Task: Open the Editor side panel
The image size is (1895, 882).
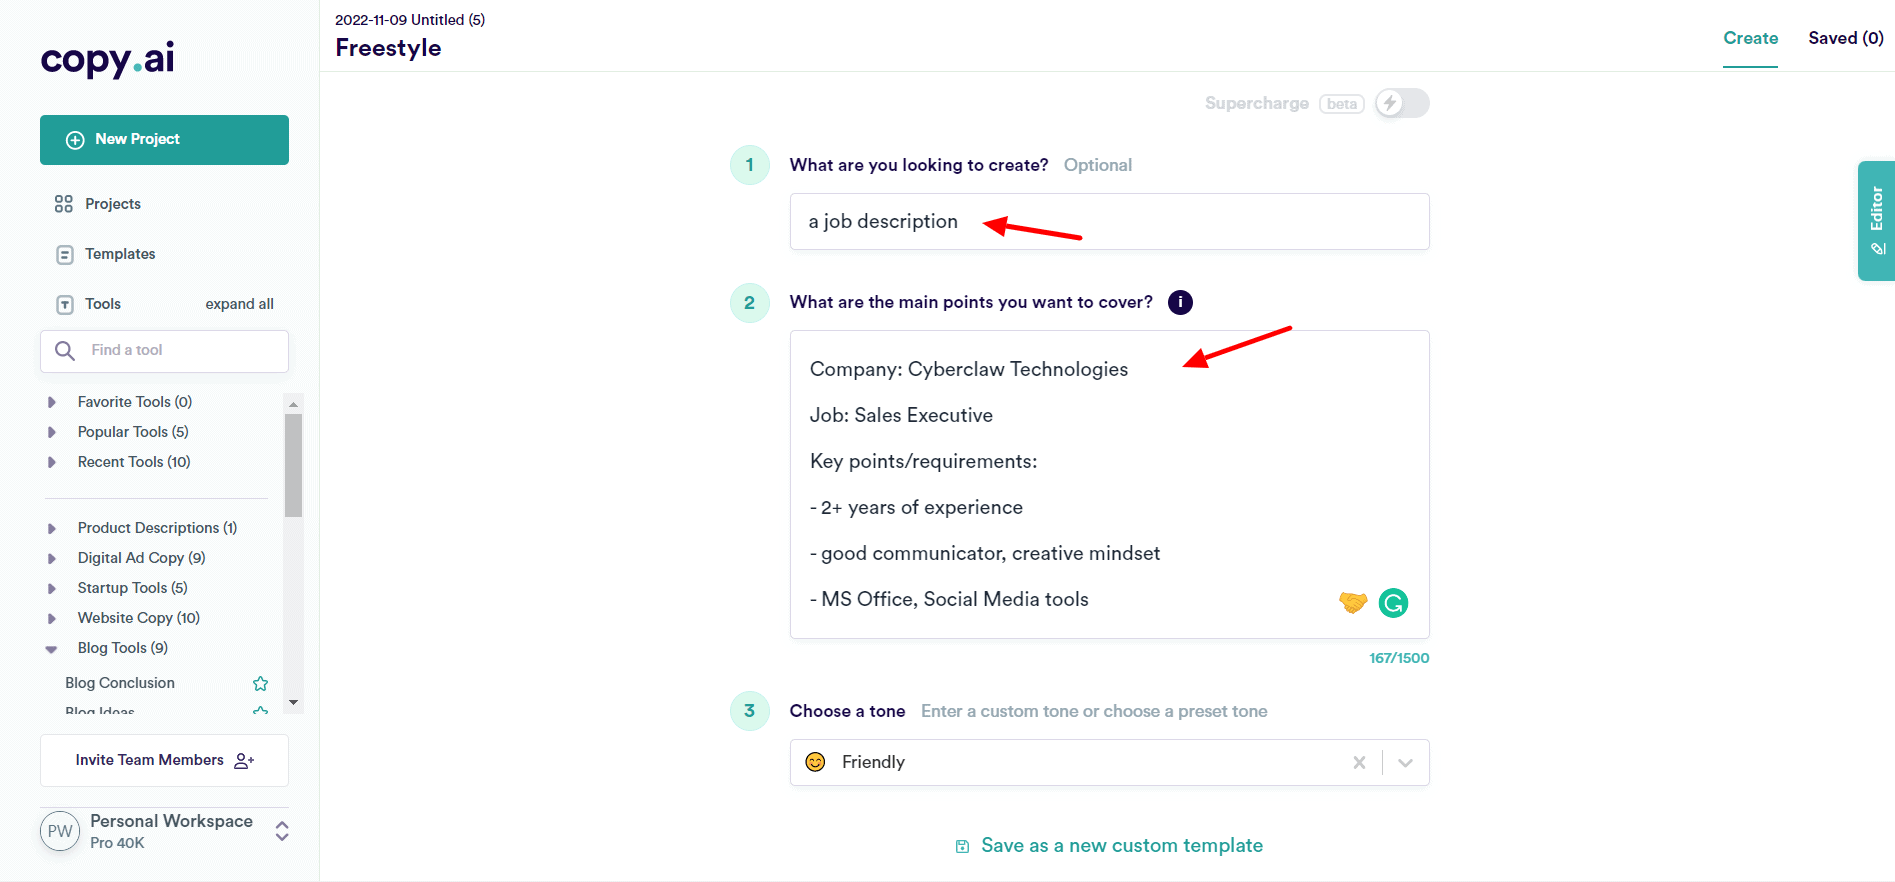Action: coord(1876,220)
